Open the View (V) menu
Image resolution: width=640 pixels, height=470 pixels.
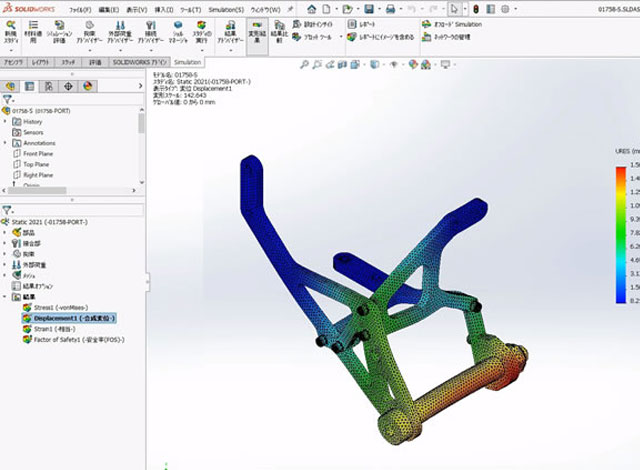tap(136, 9)
